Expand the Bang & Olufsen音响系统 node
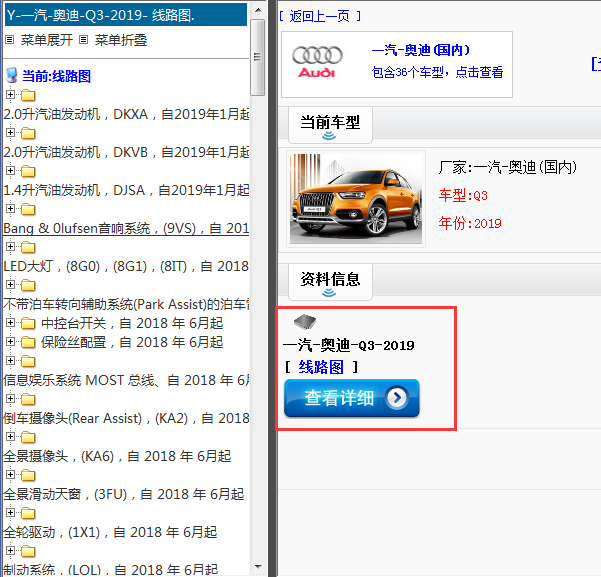Screen dimensions: 601x577 [10, 209]
